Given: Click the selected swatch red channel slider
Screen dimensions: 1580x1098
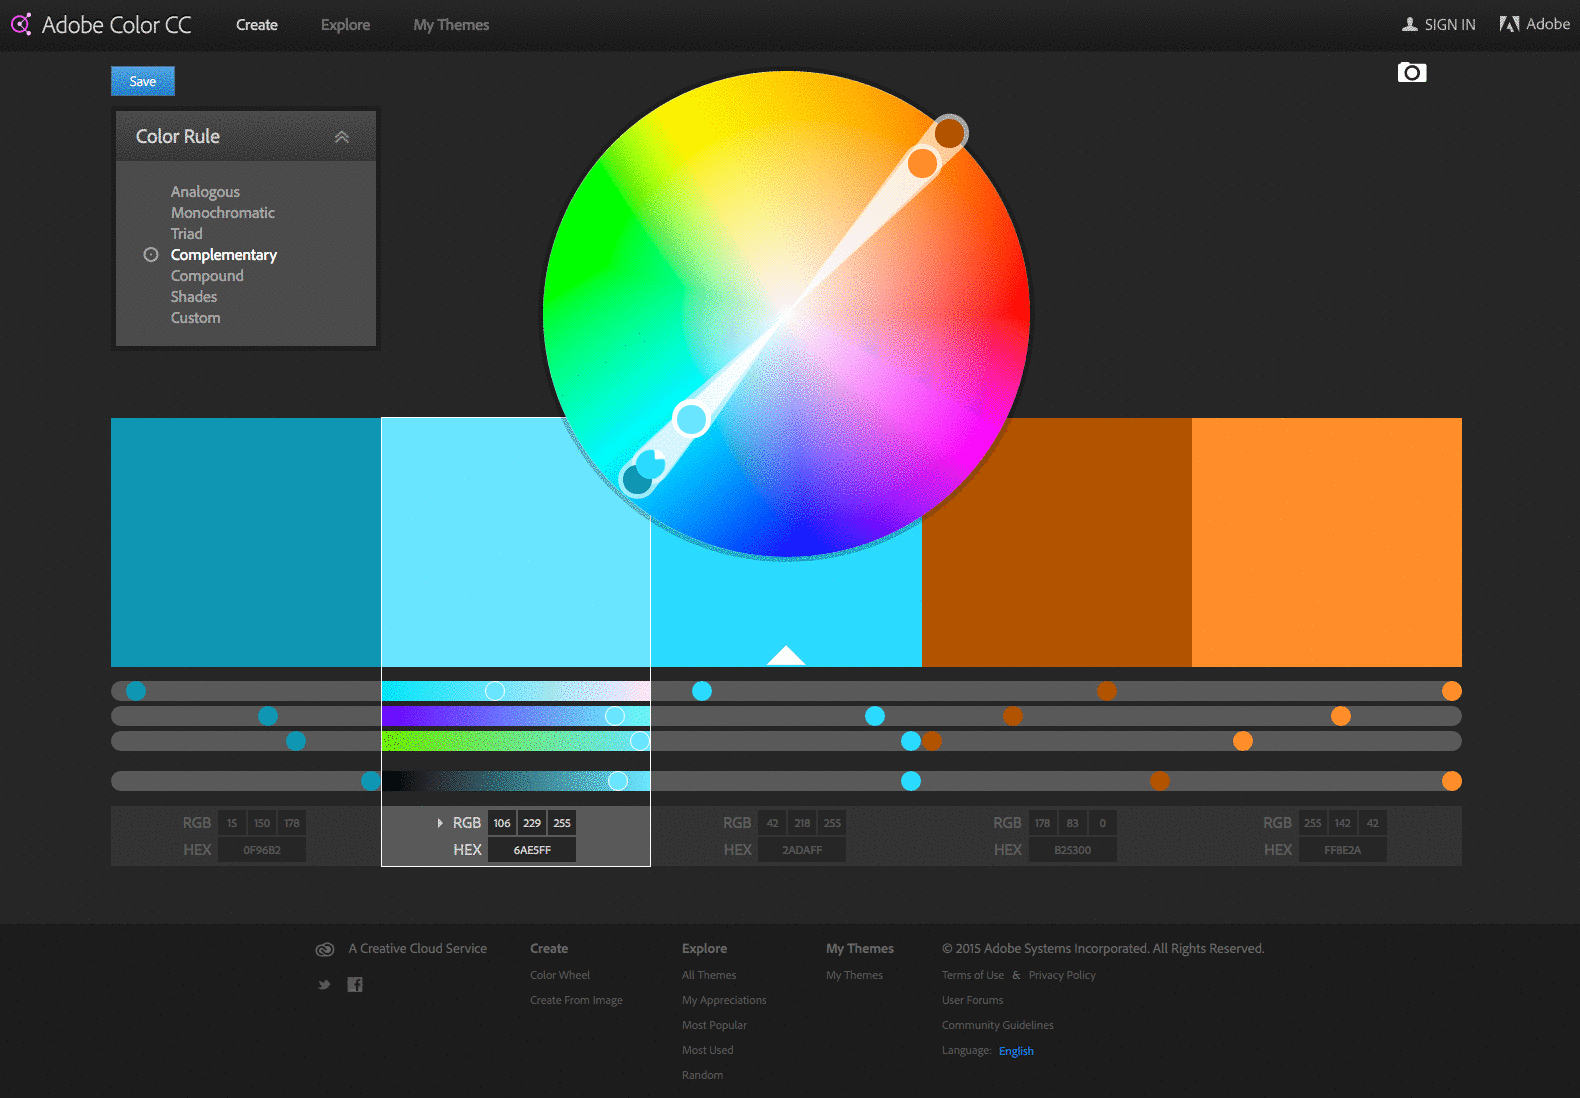Looking at the screenshot, I should (x=516, y=691).
